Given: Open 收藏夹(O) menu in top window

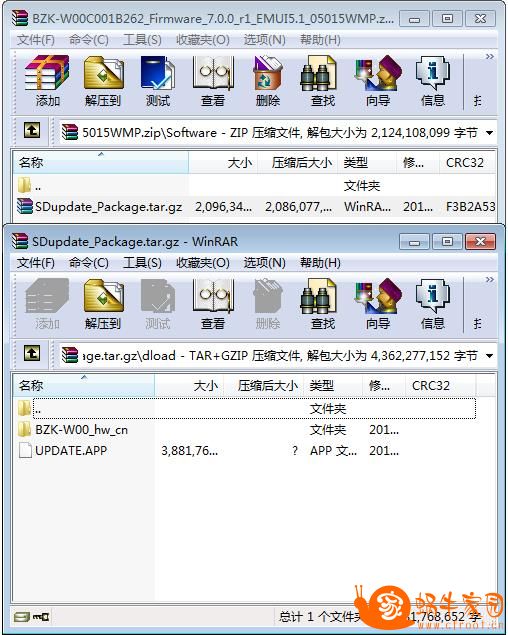Looking at the screenshot, I should pyautogui.click(x=203, y=40).
